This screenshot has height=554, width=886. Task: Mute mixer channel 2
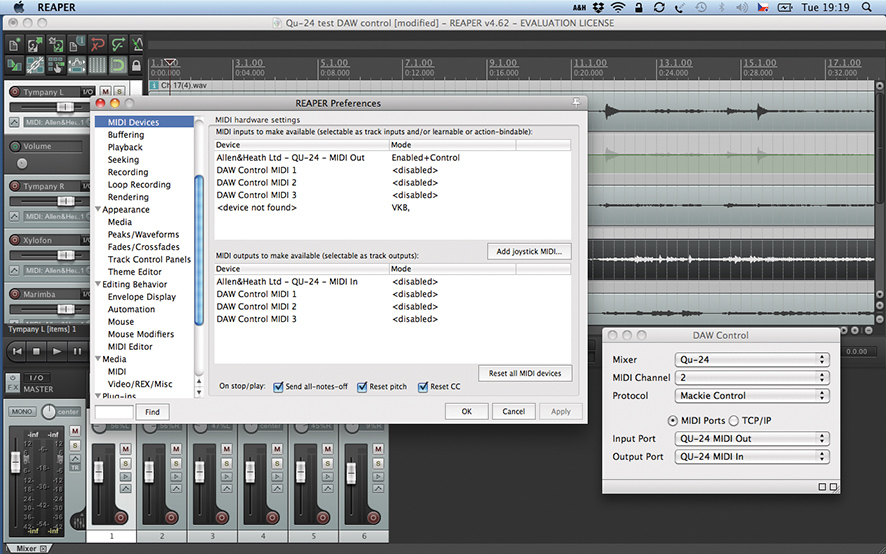click(176, 449)
